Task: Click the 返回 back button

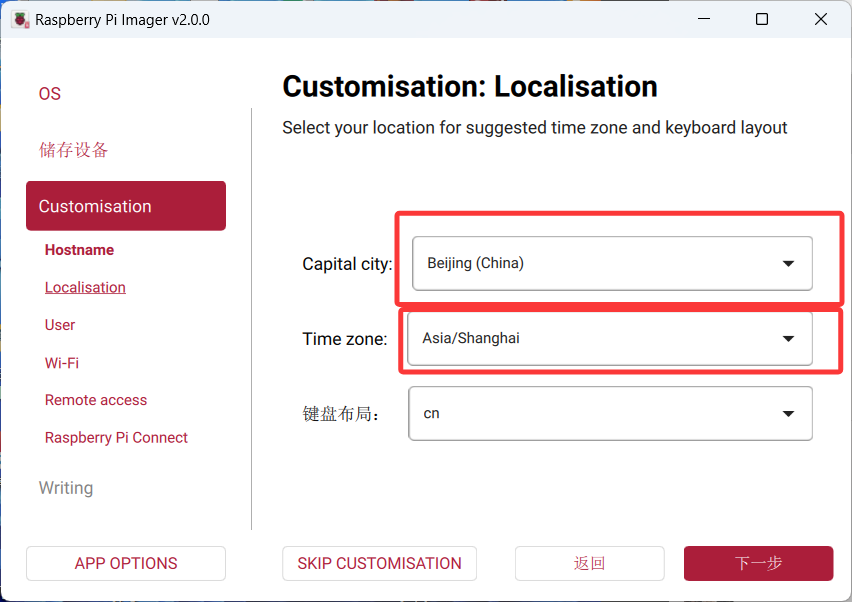Action: coord(590,563)
